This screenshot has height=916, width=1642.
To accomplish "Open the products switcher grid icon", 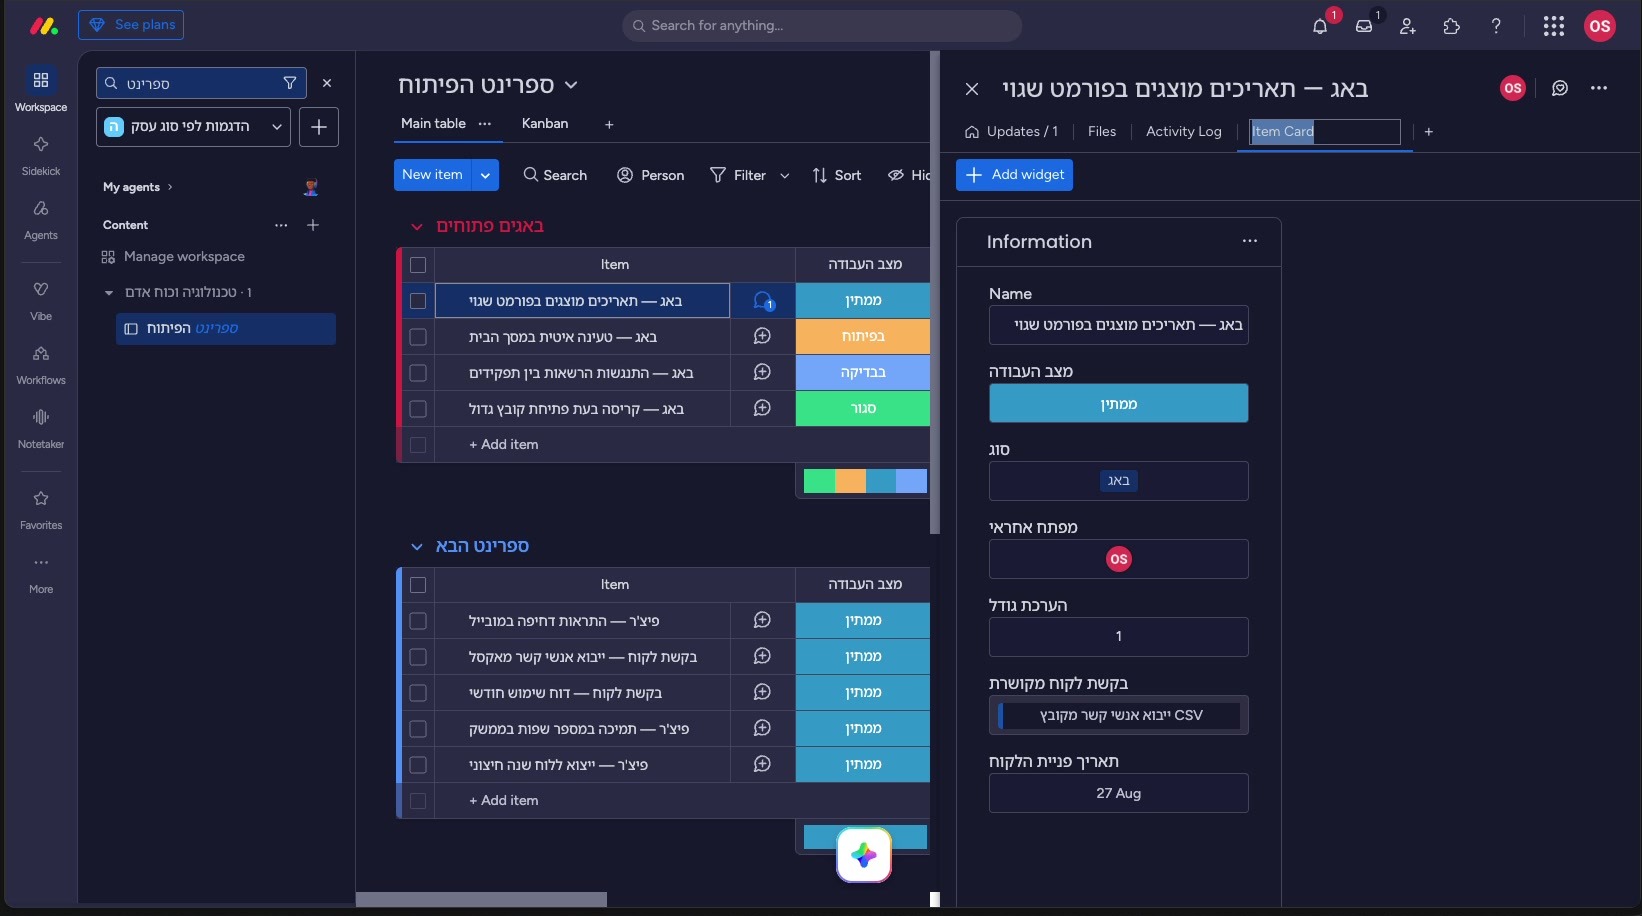I will click(x=1554, y=26).
